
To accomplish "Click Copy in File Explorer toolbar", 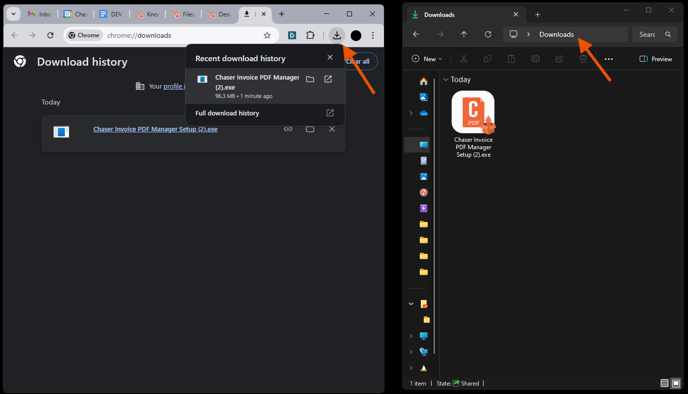I will pyautogui.click(x=487, y=59).
